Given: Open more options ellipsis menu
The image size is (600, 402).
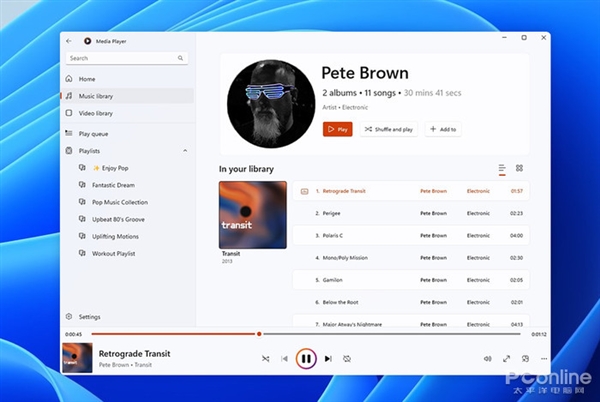Looking at the screenshot, I should [x=544, y=359].
